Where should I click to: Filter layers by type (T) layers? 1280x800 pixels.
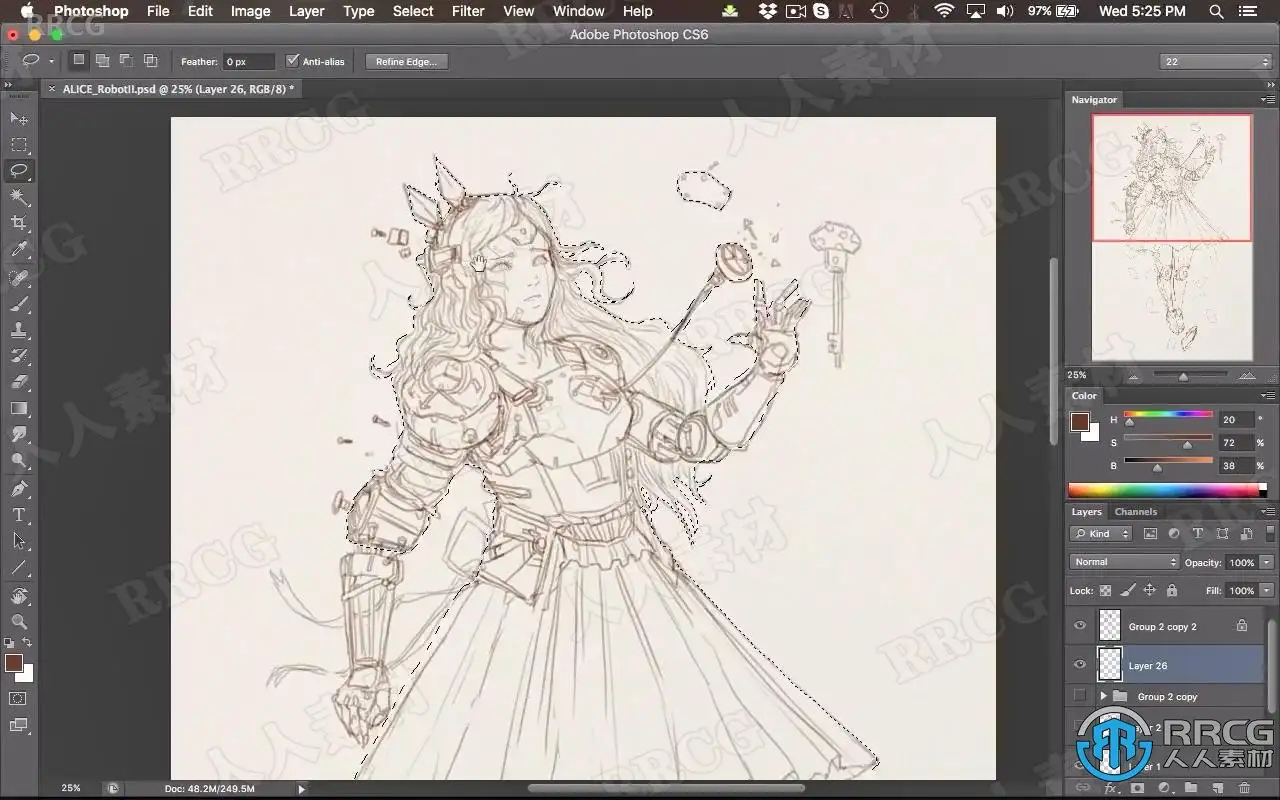coord(1197,534)
